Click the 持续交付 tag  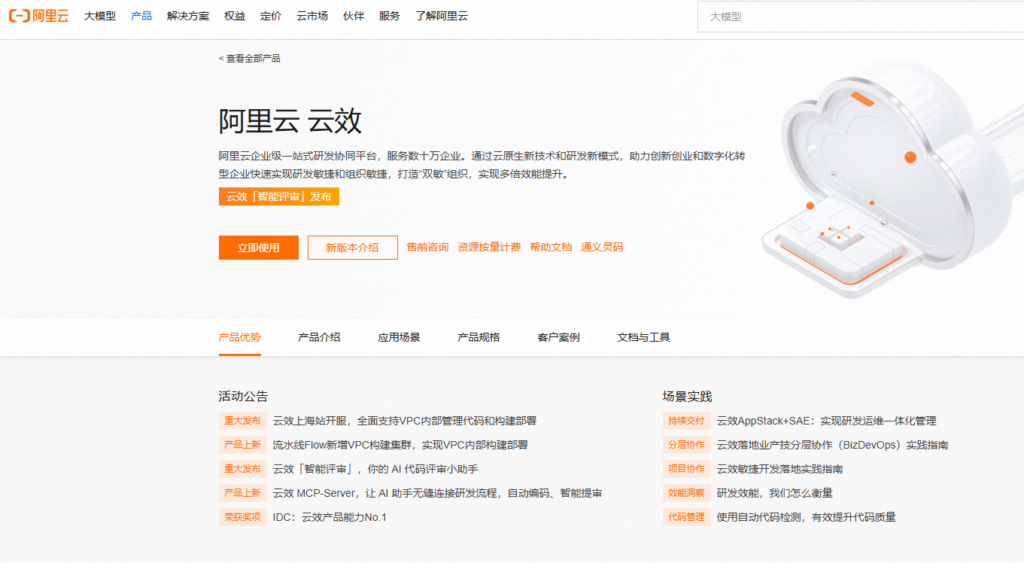(686, 421)
